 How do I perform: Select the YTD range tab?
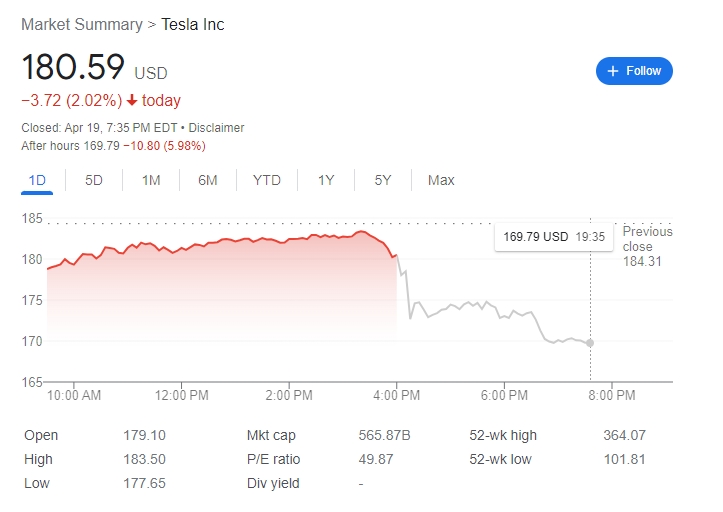(267, 180)
